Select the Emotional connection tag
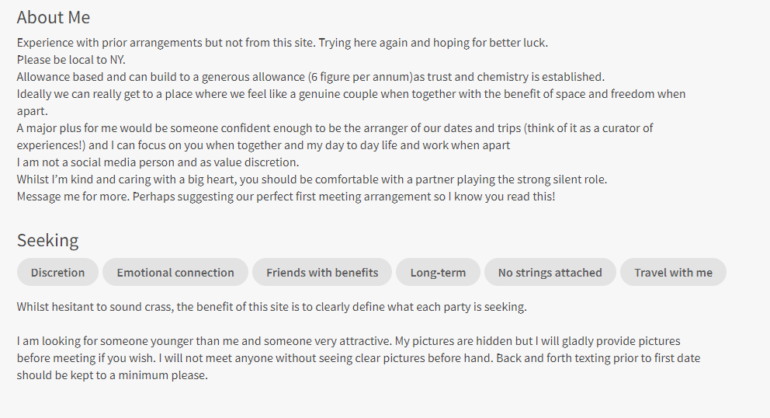The width and height of the screenshot is (770, 418). pos(175,272)
